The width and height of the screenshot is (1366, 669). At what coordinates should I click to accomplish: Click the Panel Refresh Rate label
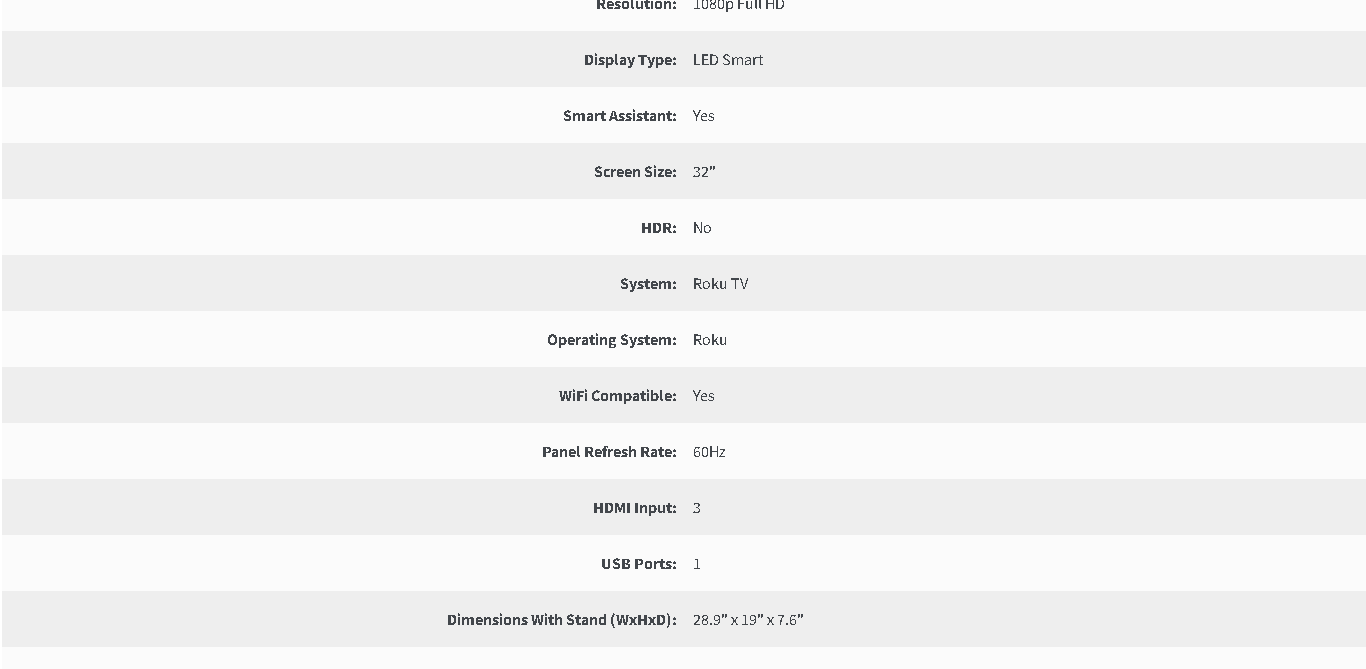click(609, 452)
